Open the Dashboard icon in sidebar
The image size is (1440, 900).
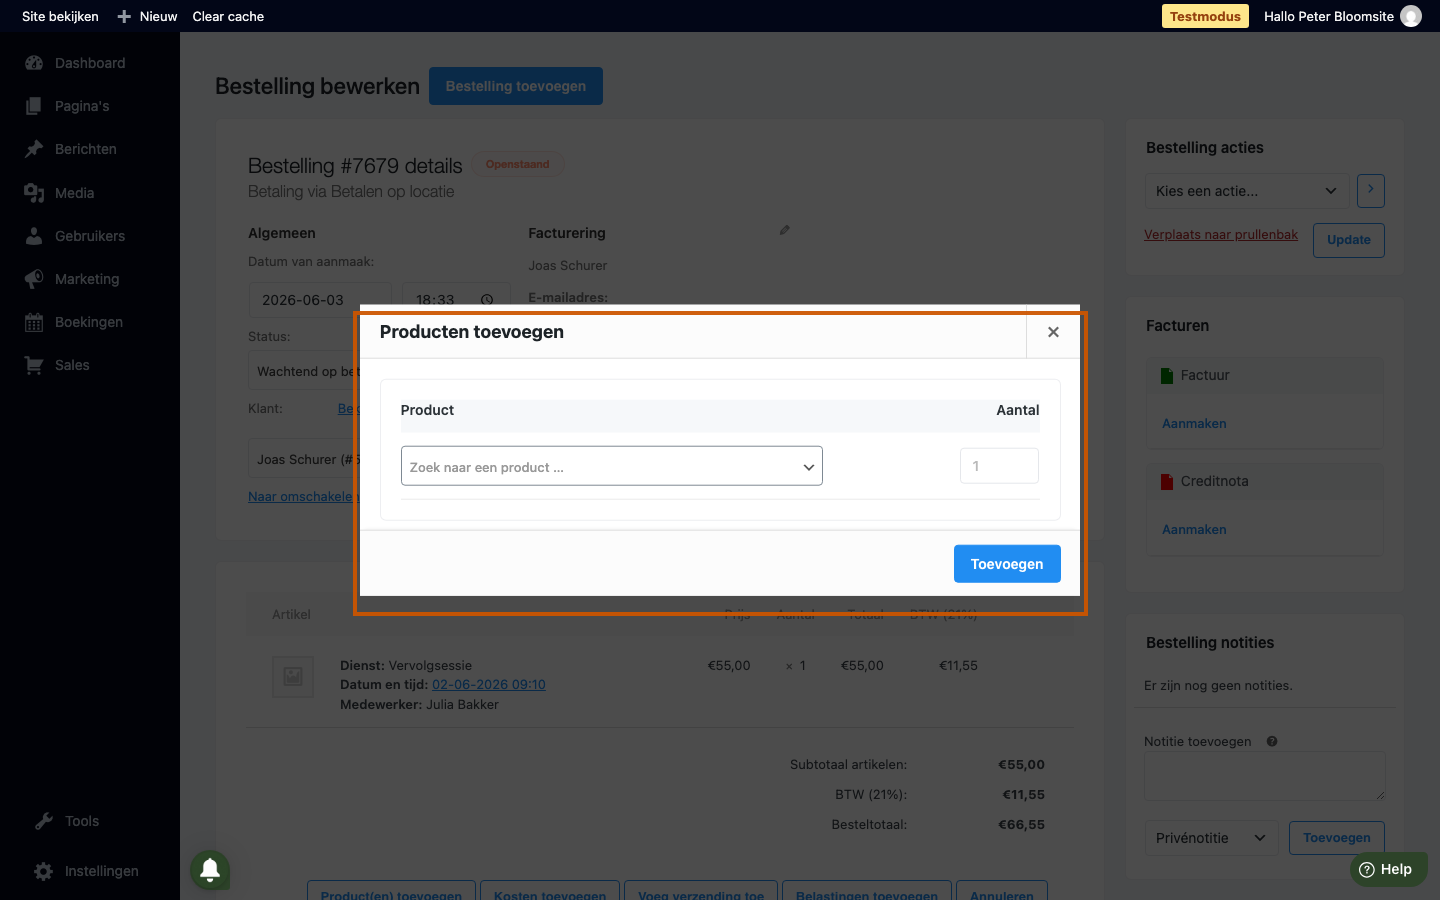click(x=34, y=63)
